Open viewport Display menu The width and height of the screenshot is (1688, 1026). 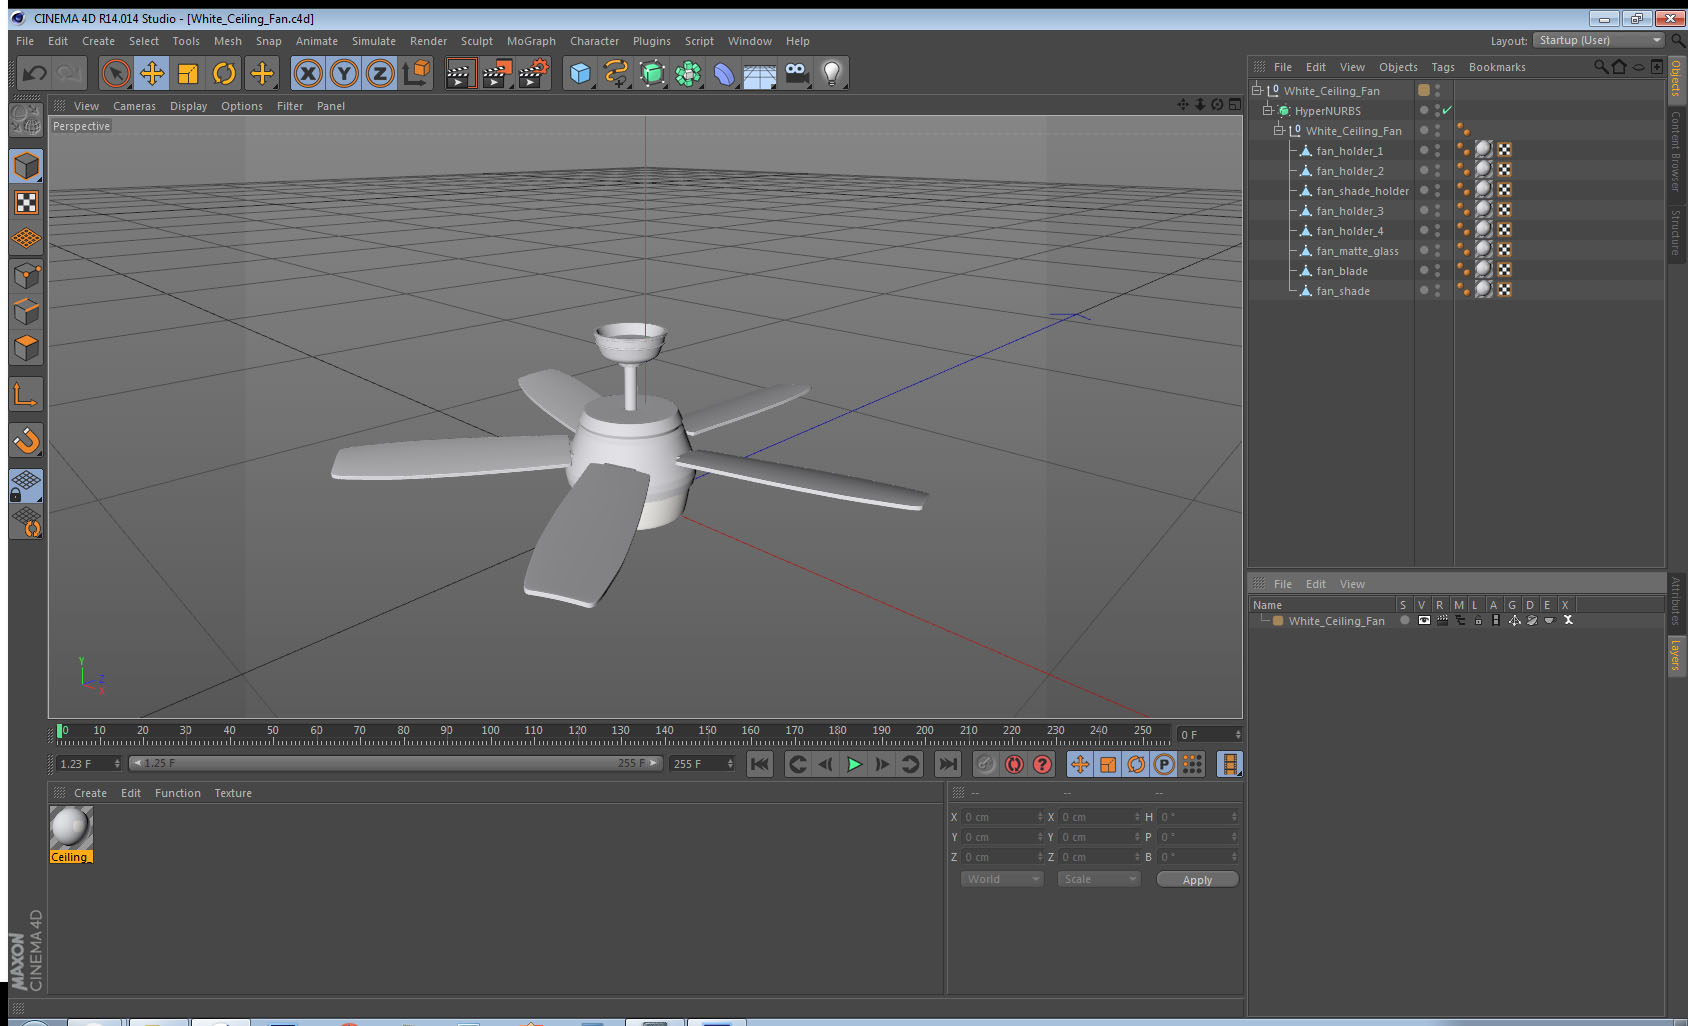(188, 106)
